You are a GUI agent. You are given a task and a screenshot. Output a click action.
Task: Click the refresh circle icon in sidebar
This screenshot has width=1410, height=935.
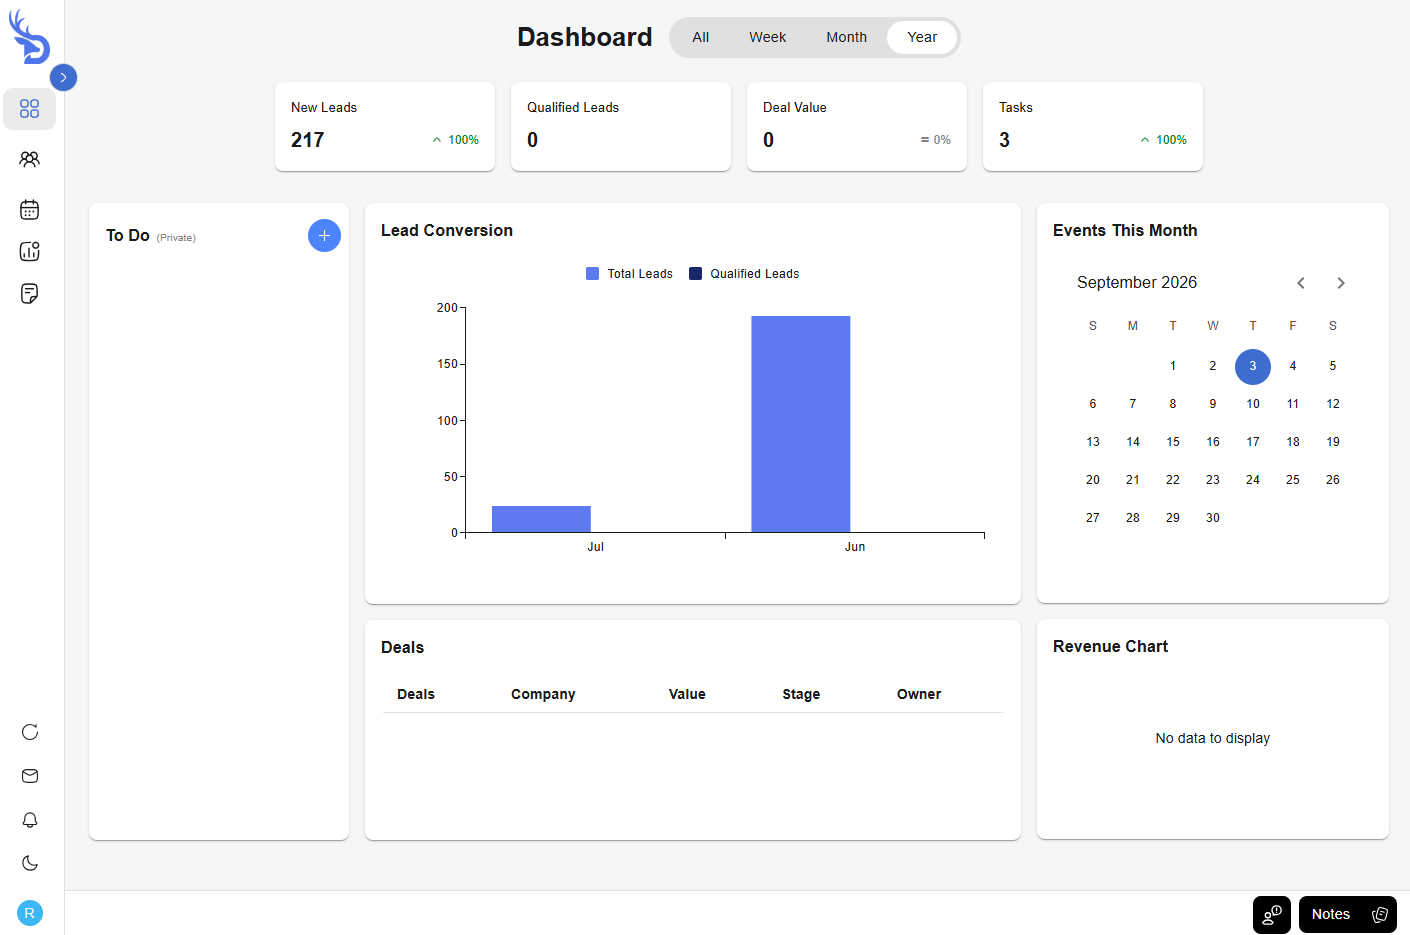point(30,732)
